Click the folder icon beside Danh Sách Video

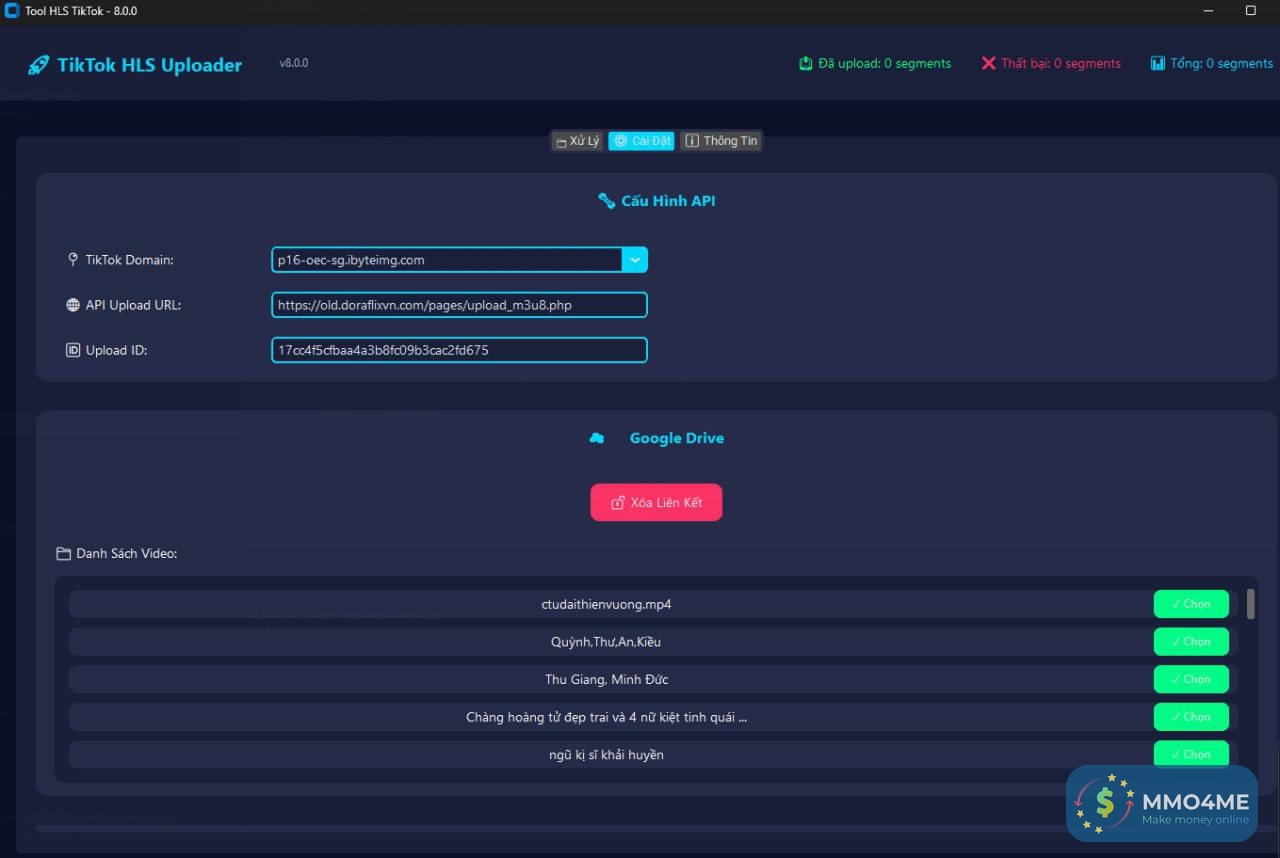pos(63,553)
